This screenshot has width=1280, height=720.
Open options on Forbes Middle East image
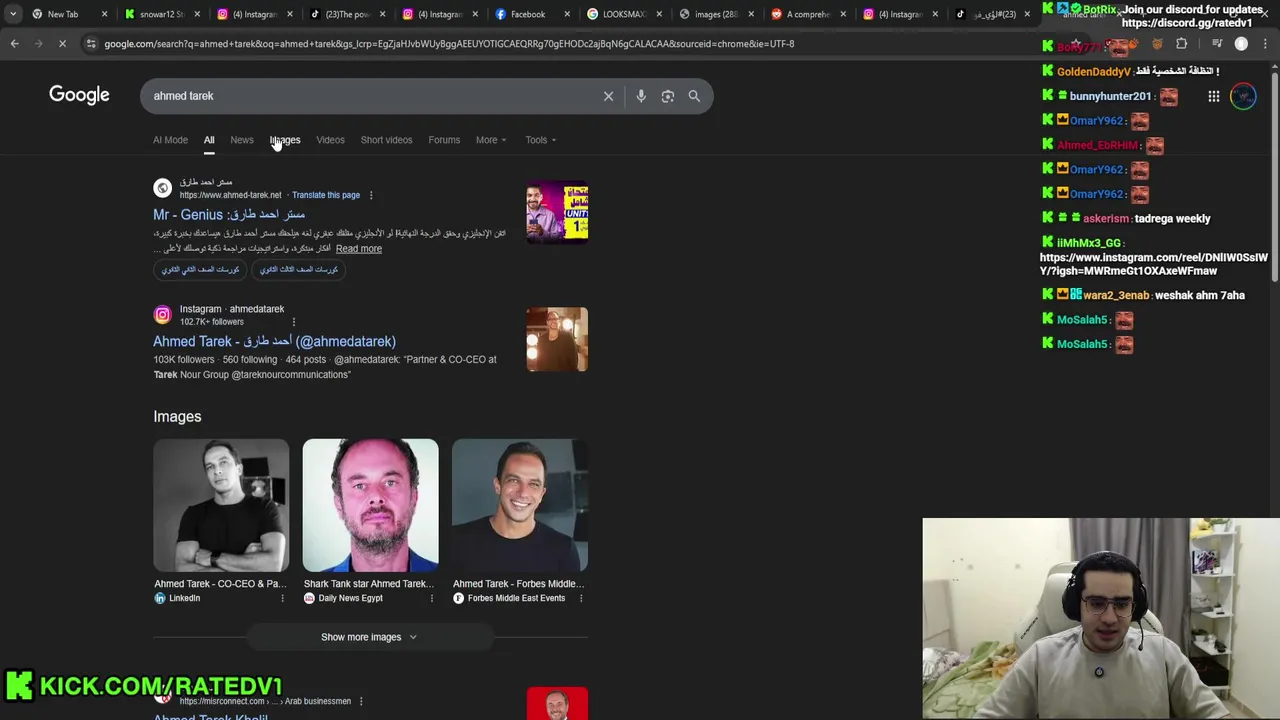580,598
